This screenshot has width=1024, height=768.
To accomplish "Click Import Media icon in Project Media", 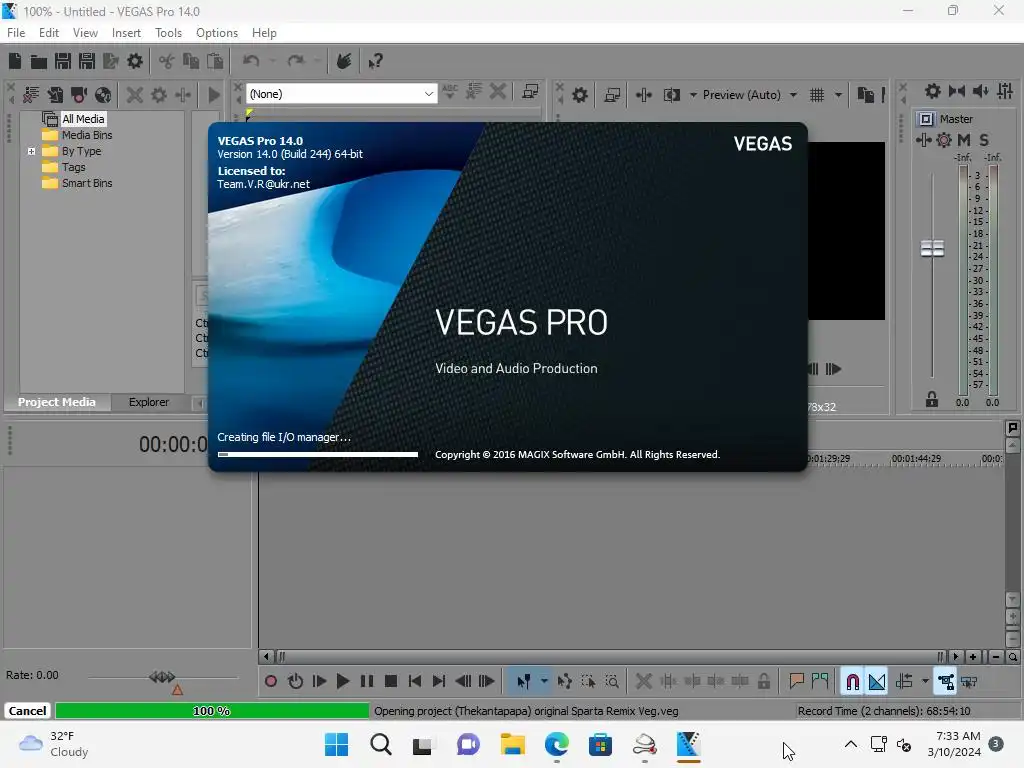I will click(x=55, y=95).
